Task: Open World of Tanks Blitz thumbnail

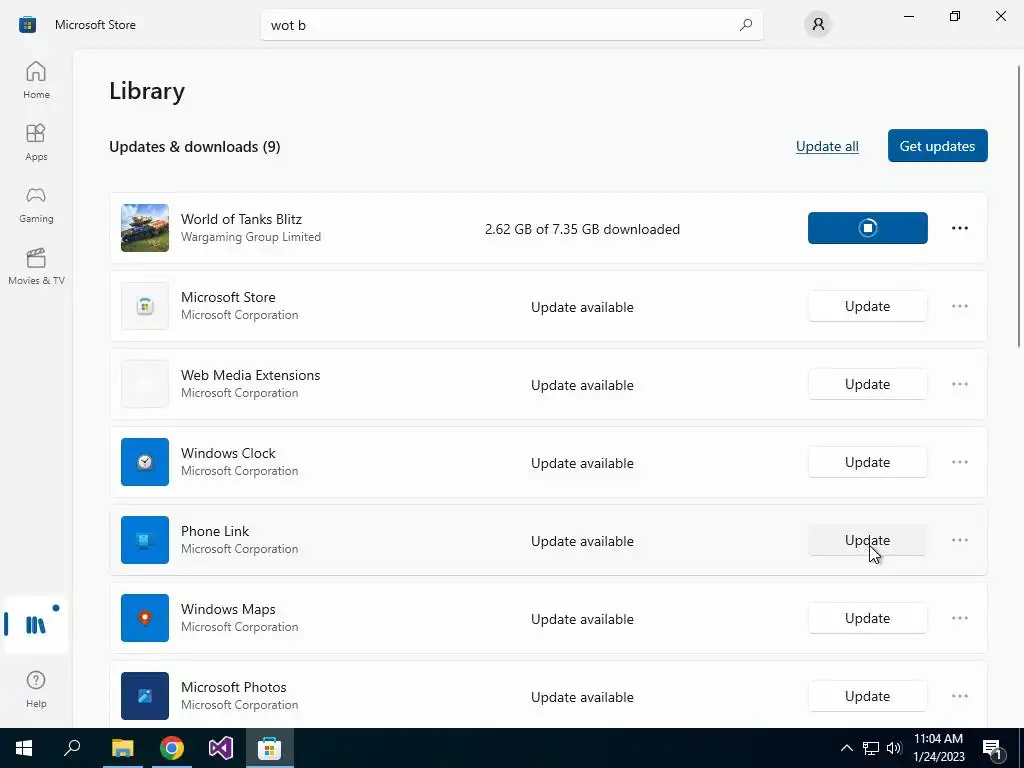Action: (x=145, y=228)
